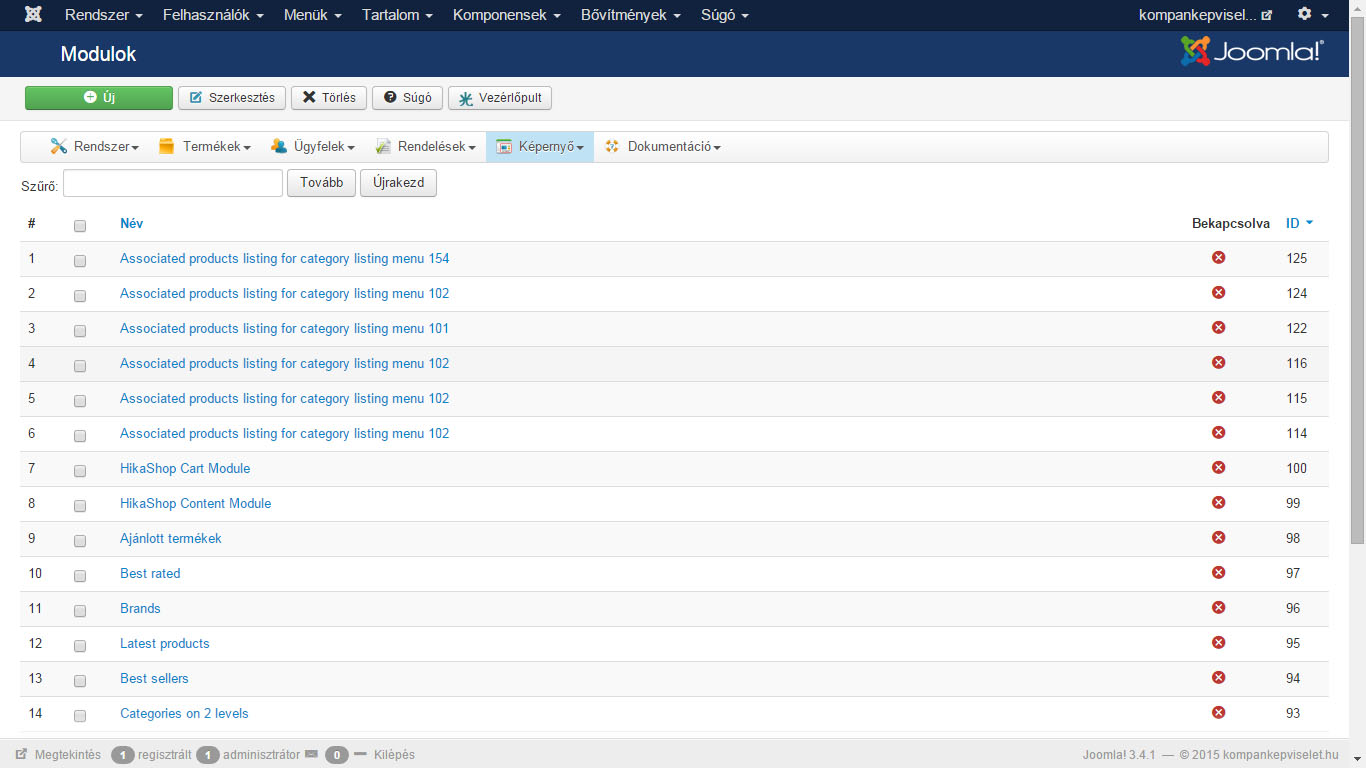Toggle enabled status for module ID 115

coord(1218,398)
